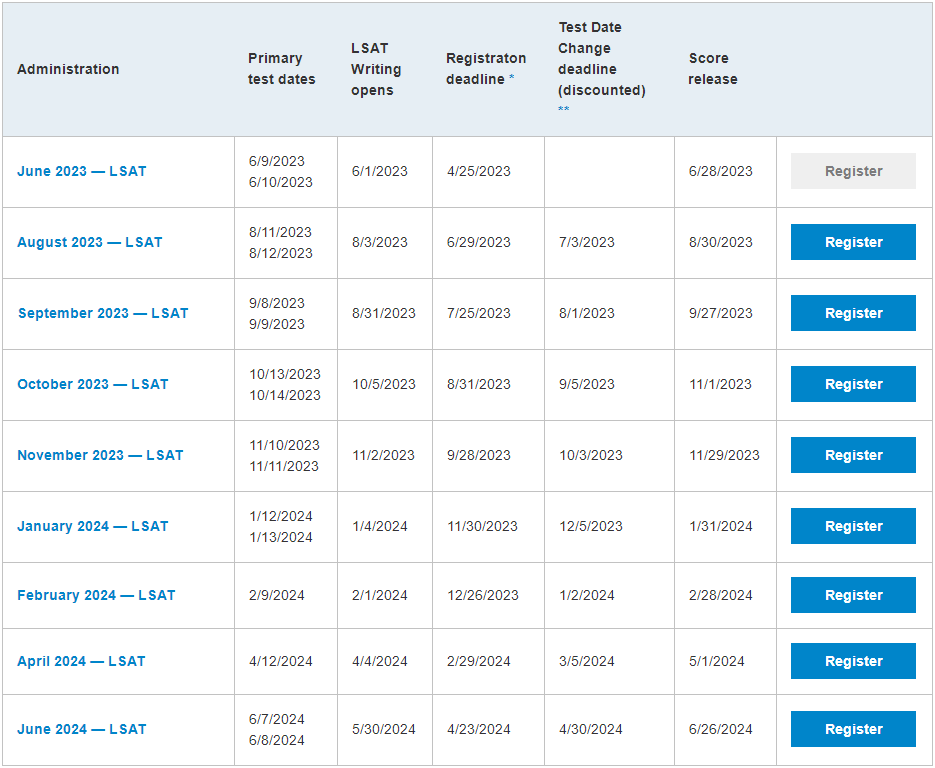Select the score release date 11/29/2023

coord(725,455)
